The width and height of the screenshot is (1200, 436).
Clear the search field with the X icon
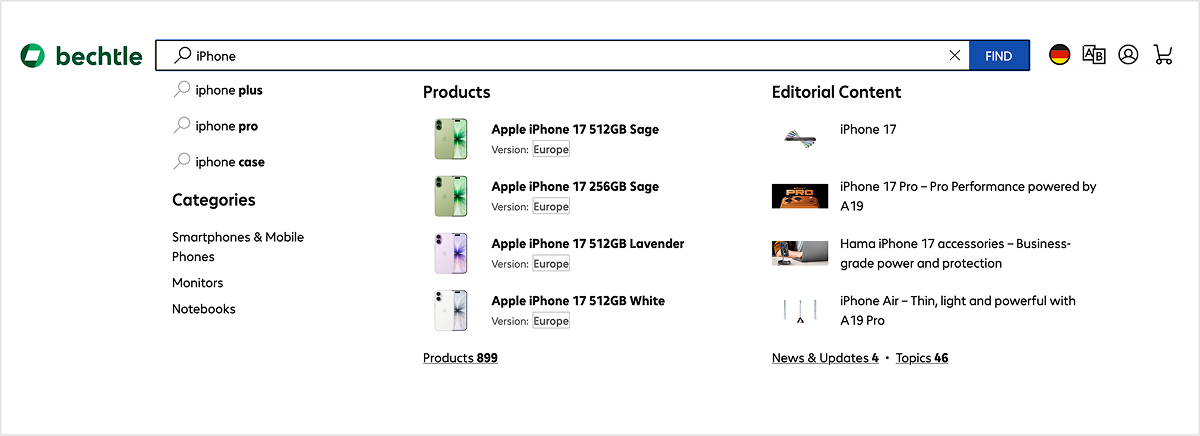coord(954,56)
